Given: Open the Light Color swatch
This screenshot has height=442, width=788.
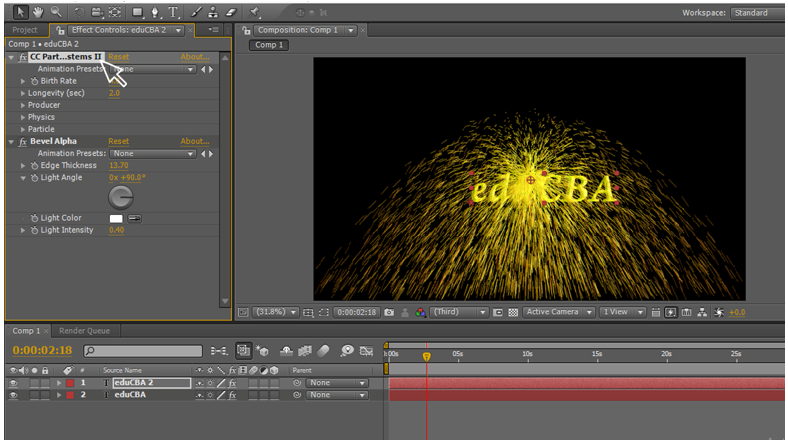Looking at the screenshot, I should click(x=116, y=218).
